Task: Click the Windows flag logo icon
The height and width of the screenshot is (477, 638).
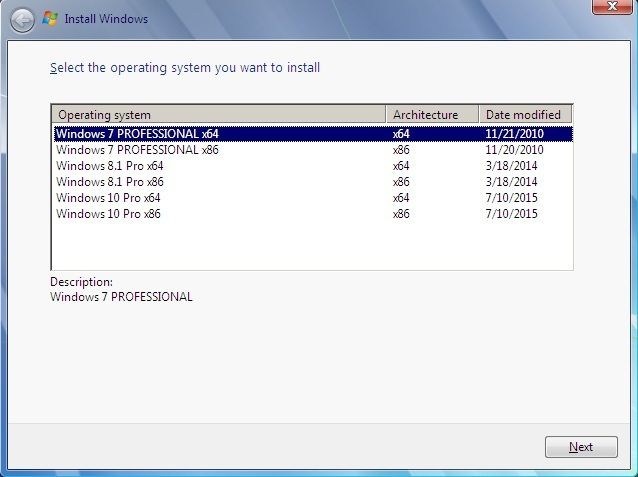Action: click(x=50, y=19)
